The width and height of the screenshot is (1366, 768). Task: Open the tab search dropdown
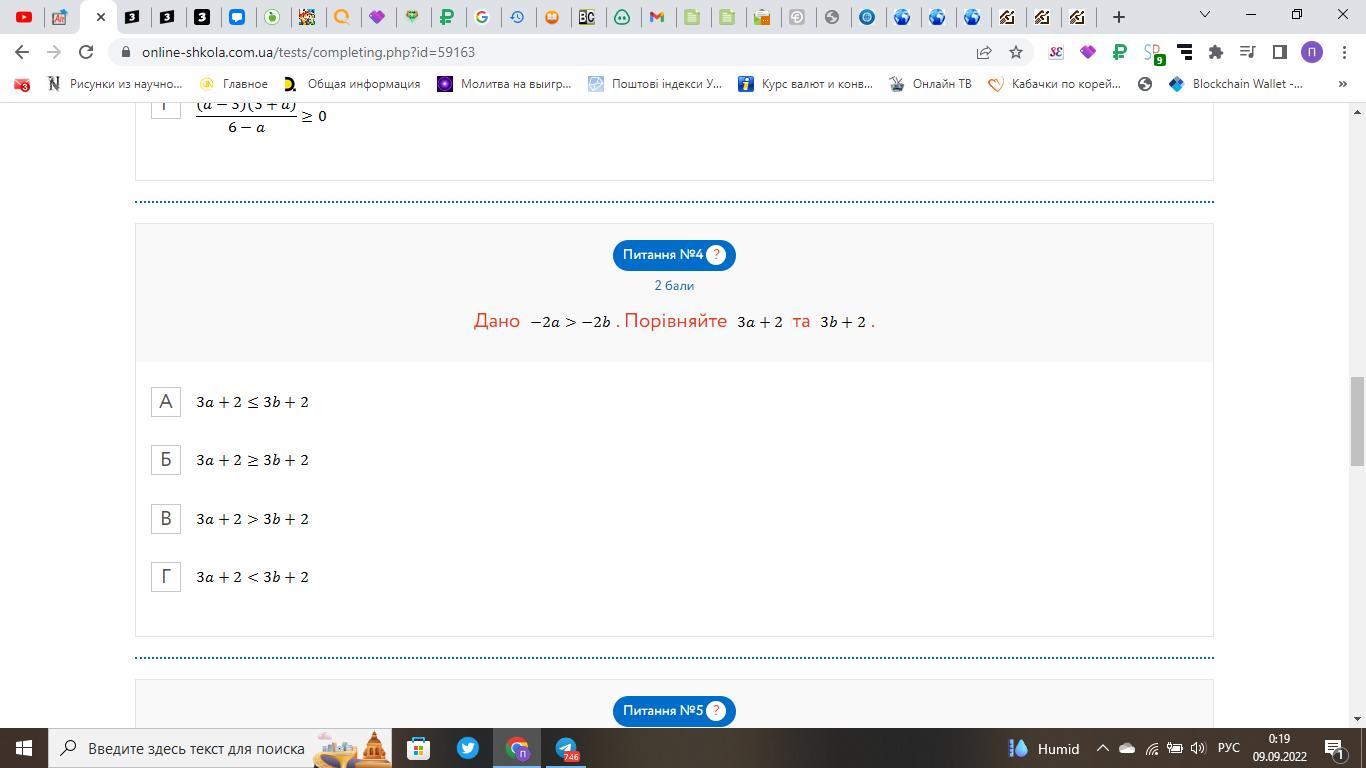tap(1205, 14)
